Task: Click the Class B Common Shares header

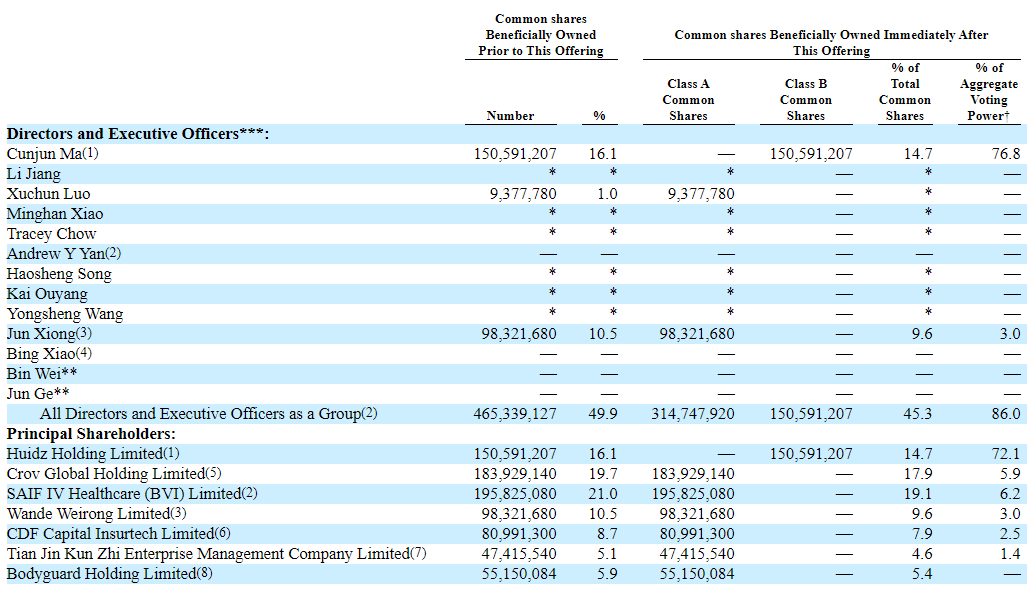Action: tap(806, 99)
